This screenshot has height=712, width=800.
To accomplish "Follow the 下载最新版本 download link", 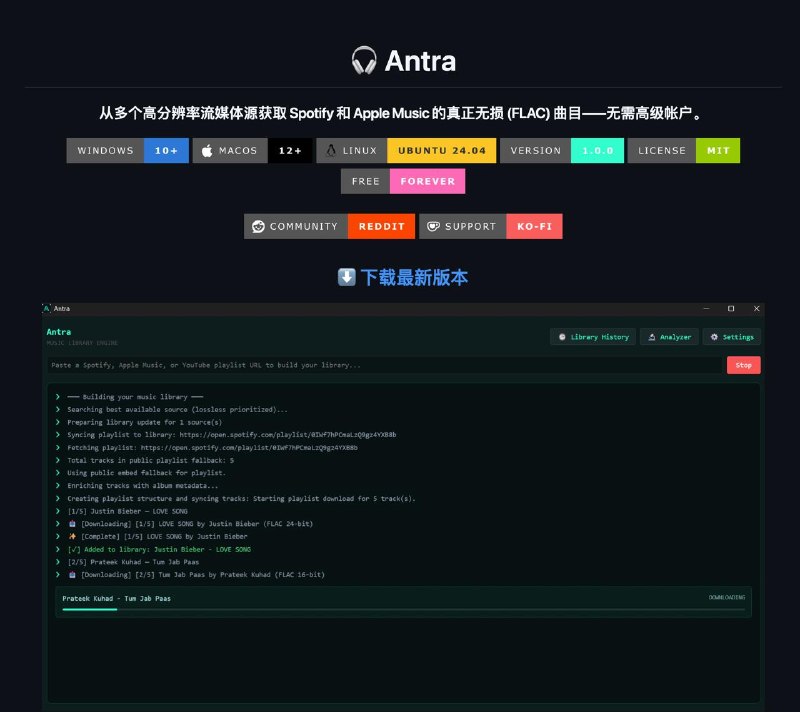I will click(x=414, y=277).
